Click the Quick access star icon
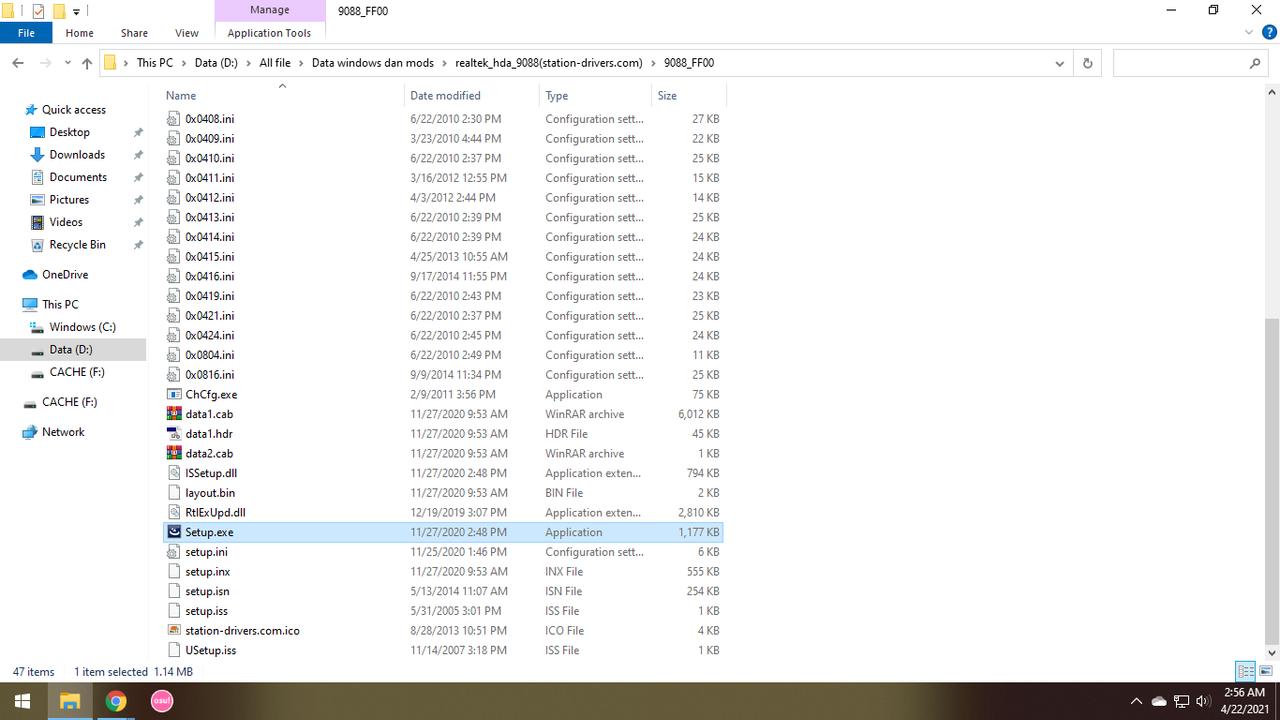 point(31,110)
